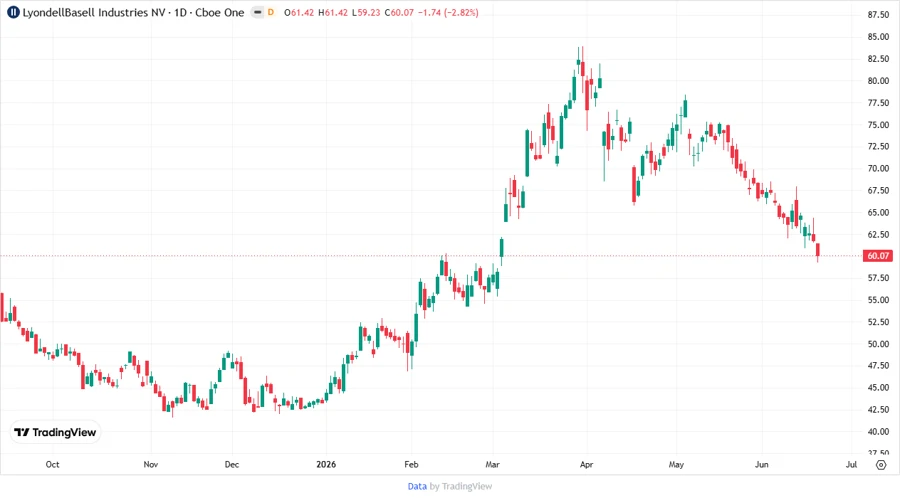The height and width of the screenshot is (498, 900).
Task: Click the LyondellBasell Industries NV title
Action: coord(94,12)
